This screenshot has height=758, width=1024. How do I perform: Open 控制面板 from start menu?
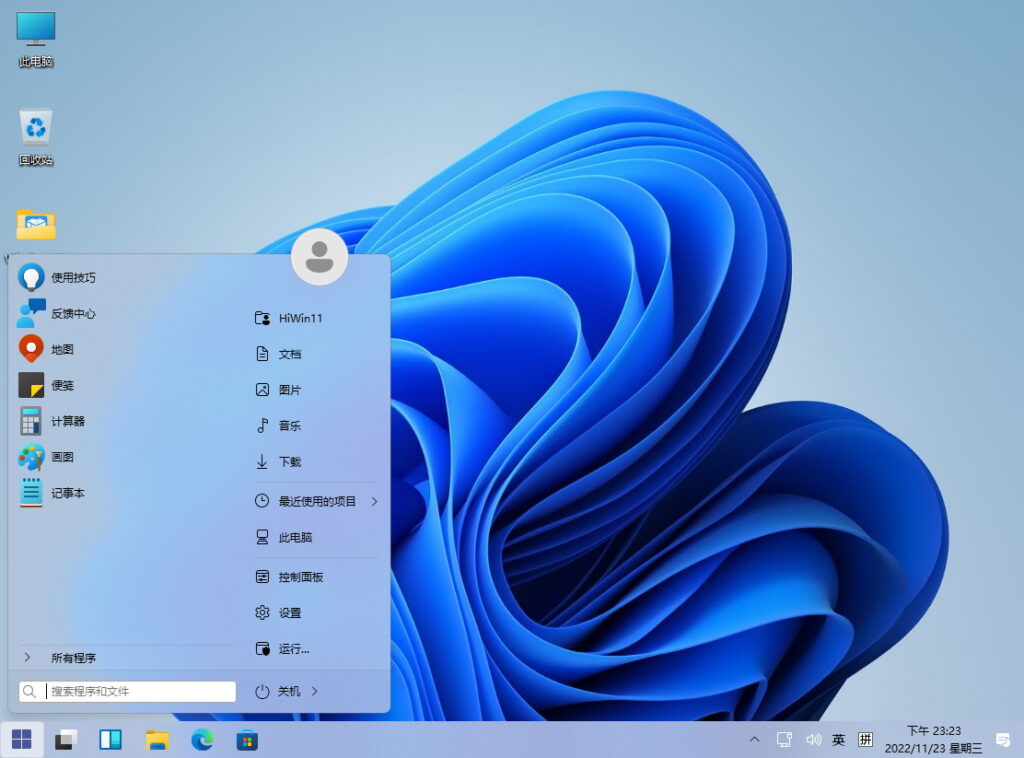(x=300, y=577)
